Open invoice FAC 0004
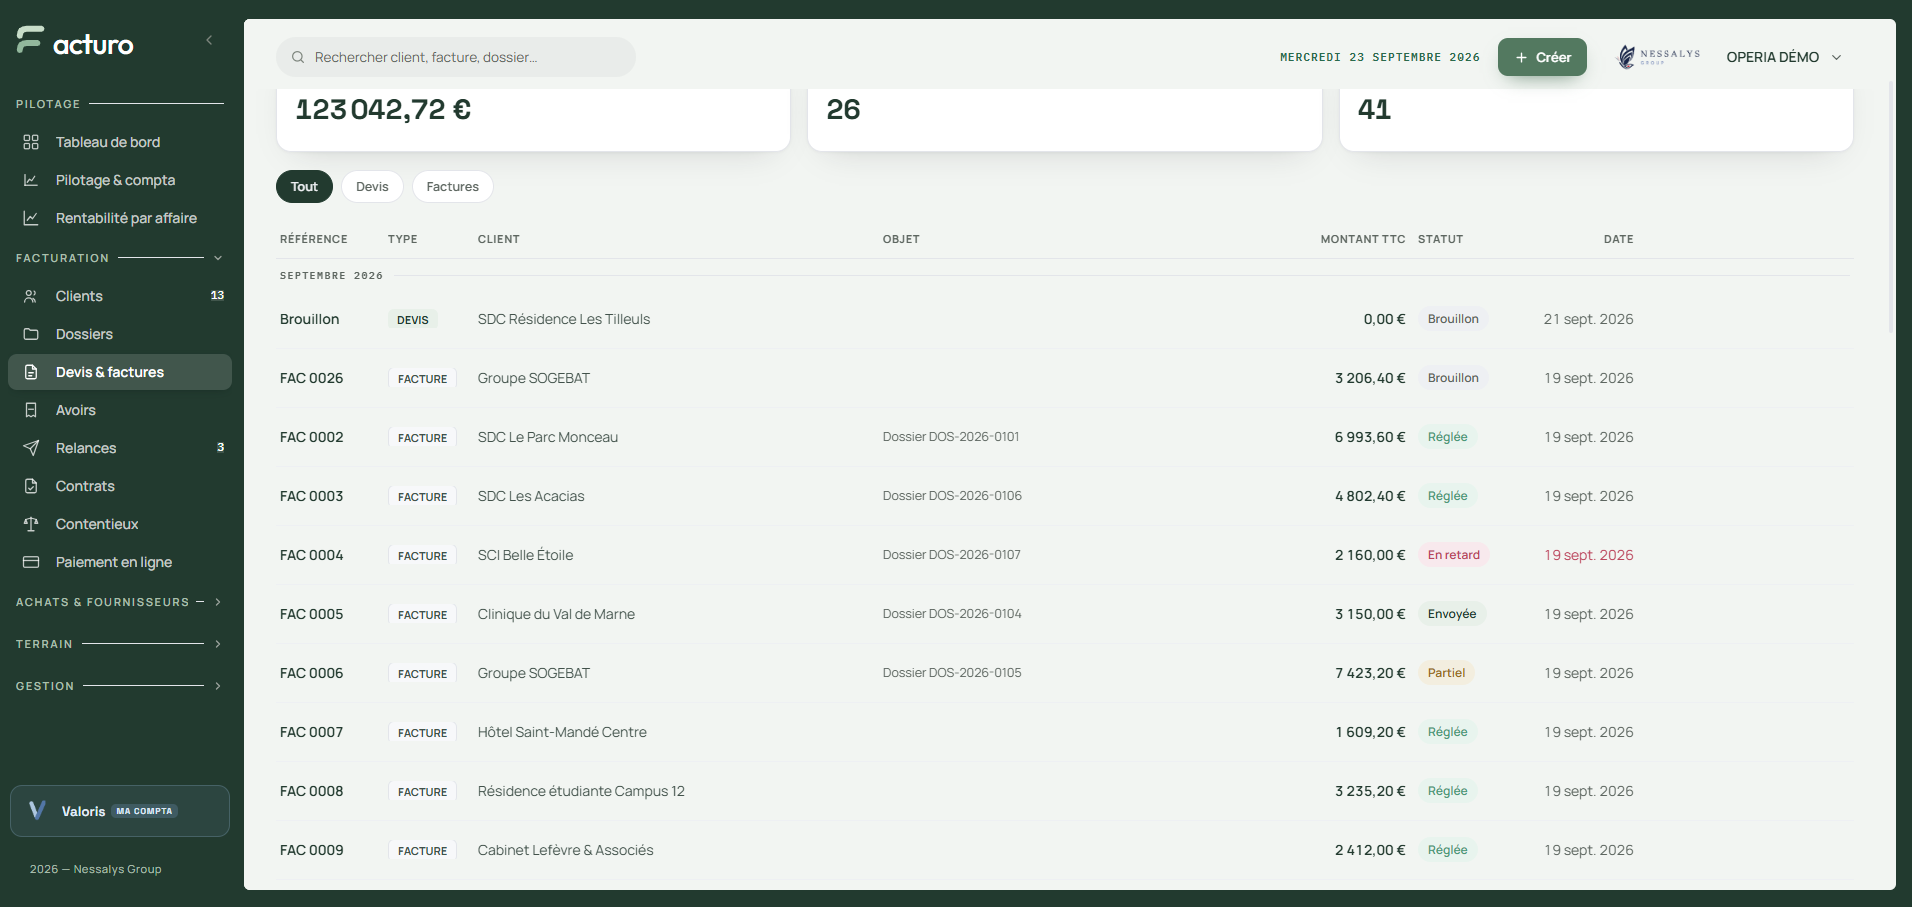 1064,555
